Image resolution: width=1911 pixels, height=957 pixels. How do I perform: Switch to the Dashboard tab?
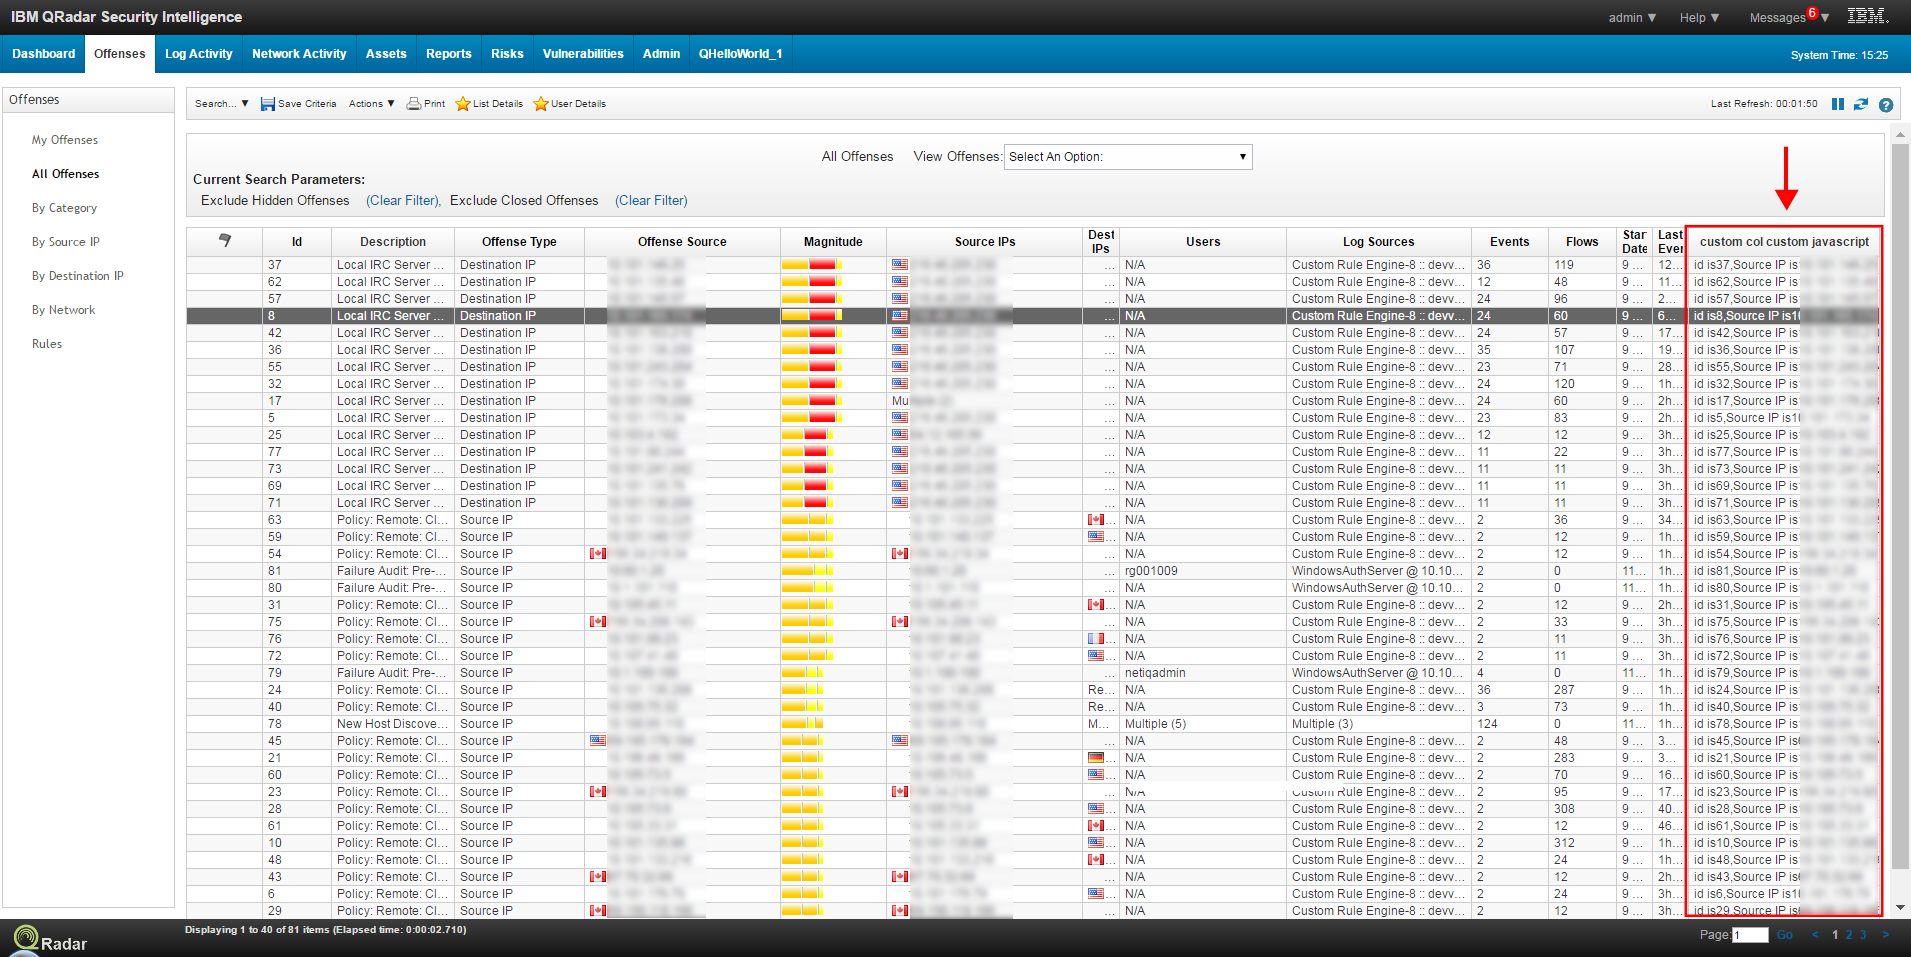tap(43, 54)
